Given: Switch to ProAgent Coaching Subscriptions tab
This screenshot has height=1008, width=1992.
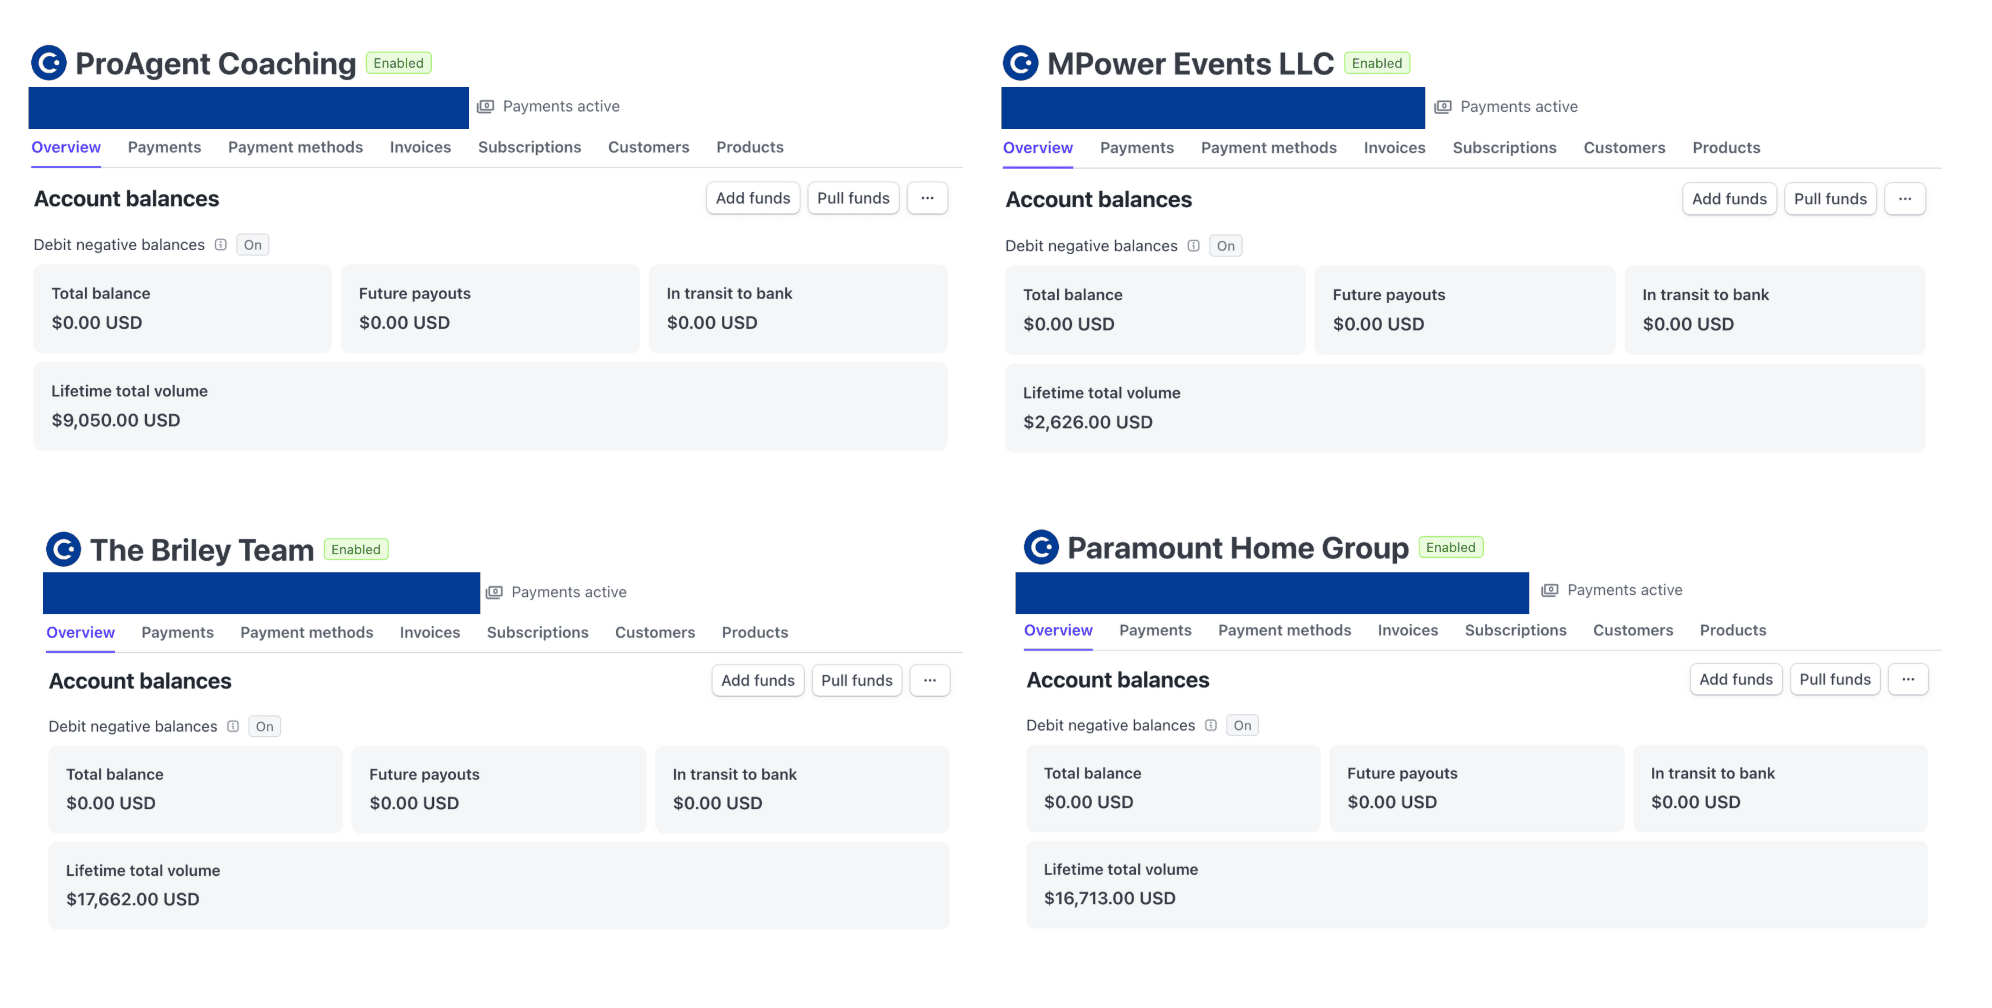Looking at the screenshot, I should point(529,147).
